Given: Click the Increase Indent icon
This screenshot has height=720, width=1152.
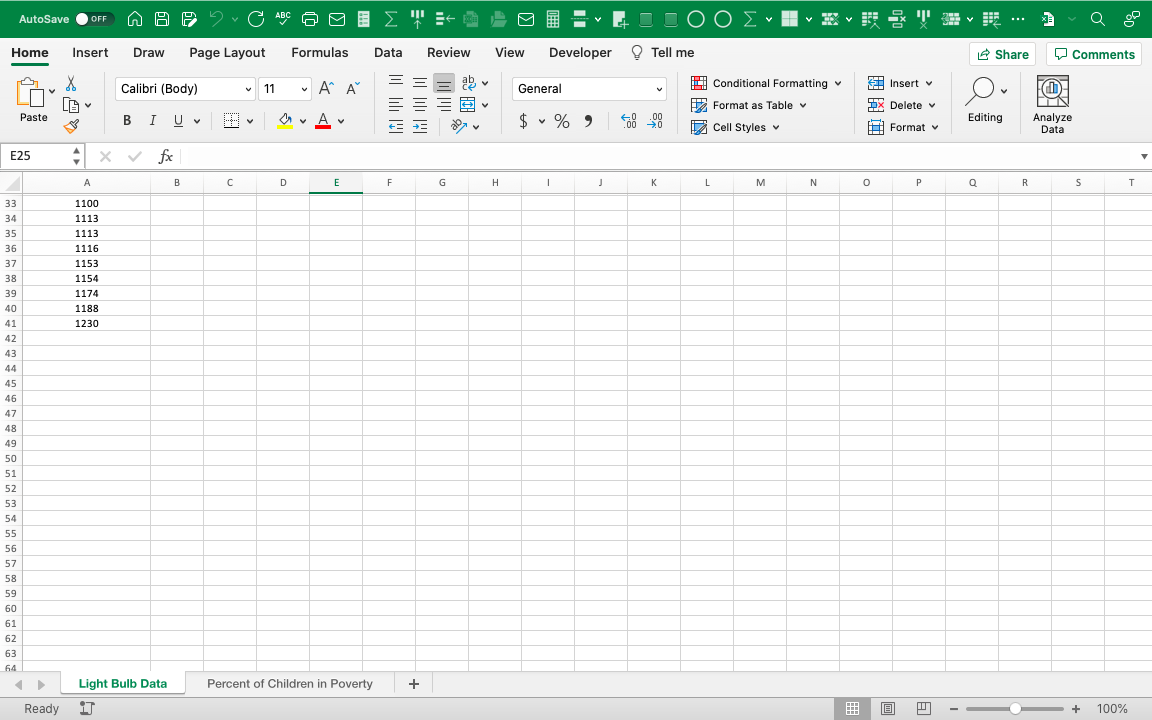Looking at the screenshot, I should (x=420, y=127).
